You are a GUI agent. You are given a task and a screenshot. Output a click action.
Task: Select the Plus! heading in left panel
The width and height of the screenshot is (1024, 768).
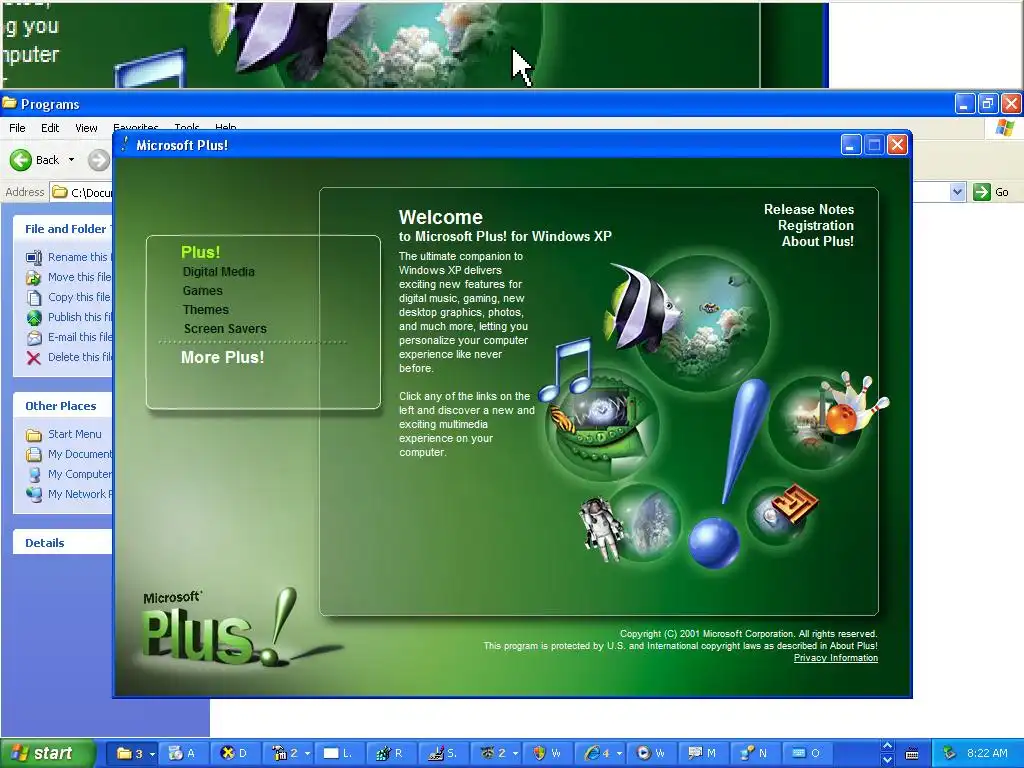click(200, 252)
